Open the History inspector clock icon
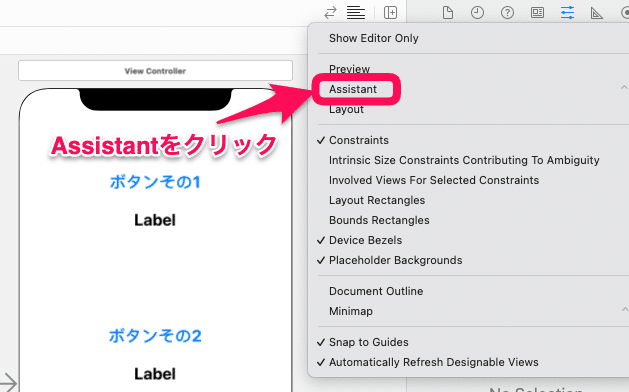The height and width of the screenshot is (392, 629). 477,13
